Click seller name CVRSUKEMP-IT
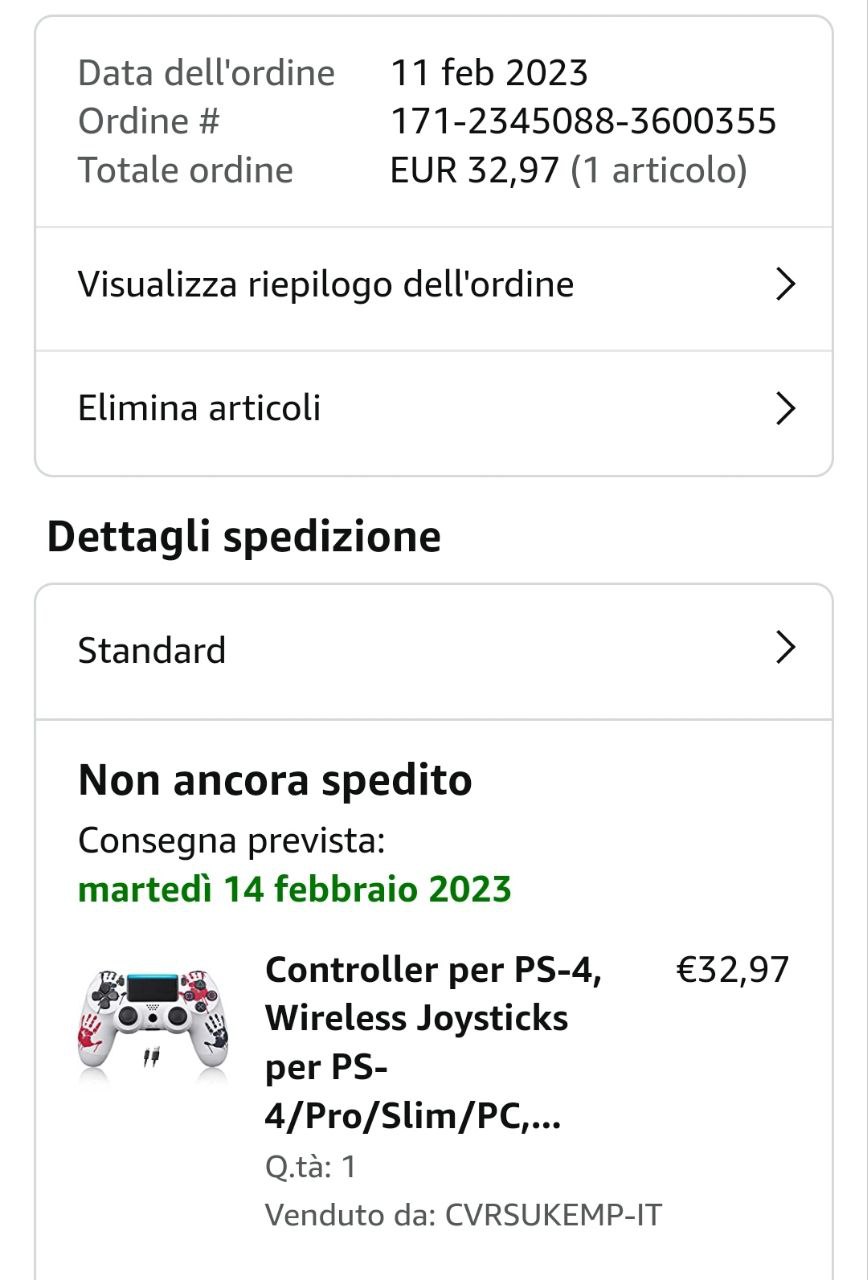 [553, 1216]
